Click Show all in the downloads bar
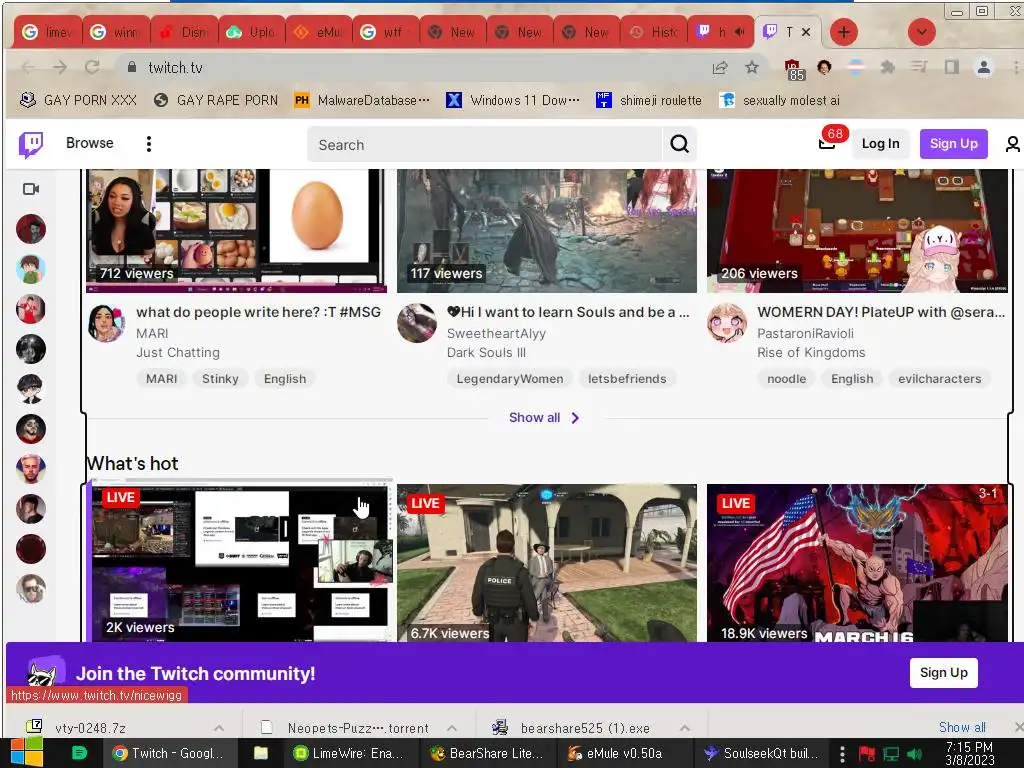 962,727
